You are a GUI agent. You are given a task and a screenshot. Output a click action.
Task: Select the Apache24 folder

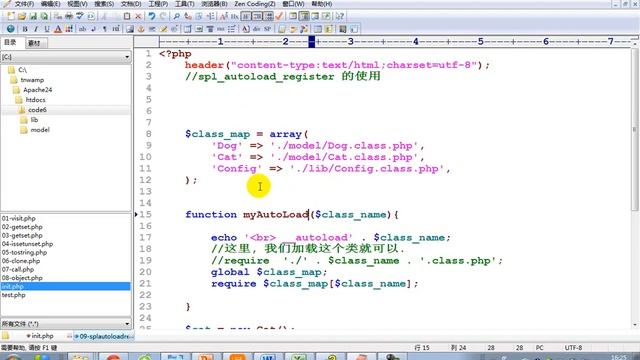coord(38,90)
